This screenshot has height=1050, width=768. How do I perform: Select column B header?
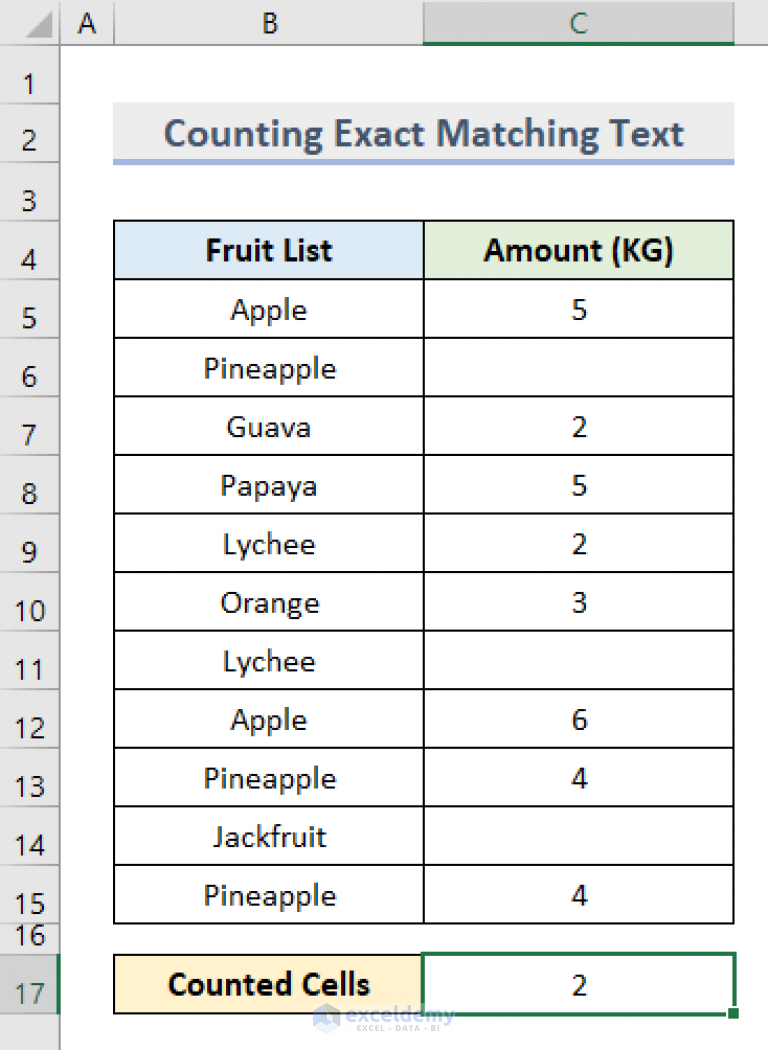coord(269,23)
